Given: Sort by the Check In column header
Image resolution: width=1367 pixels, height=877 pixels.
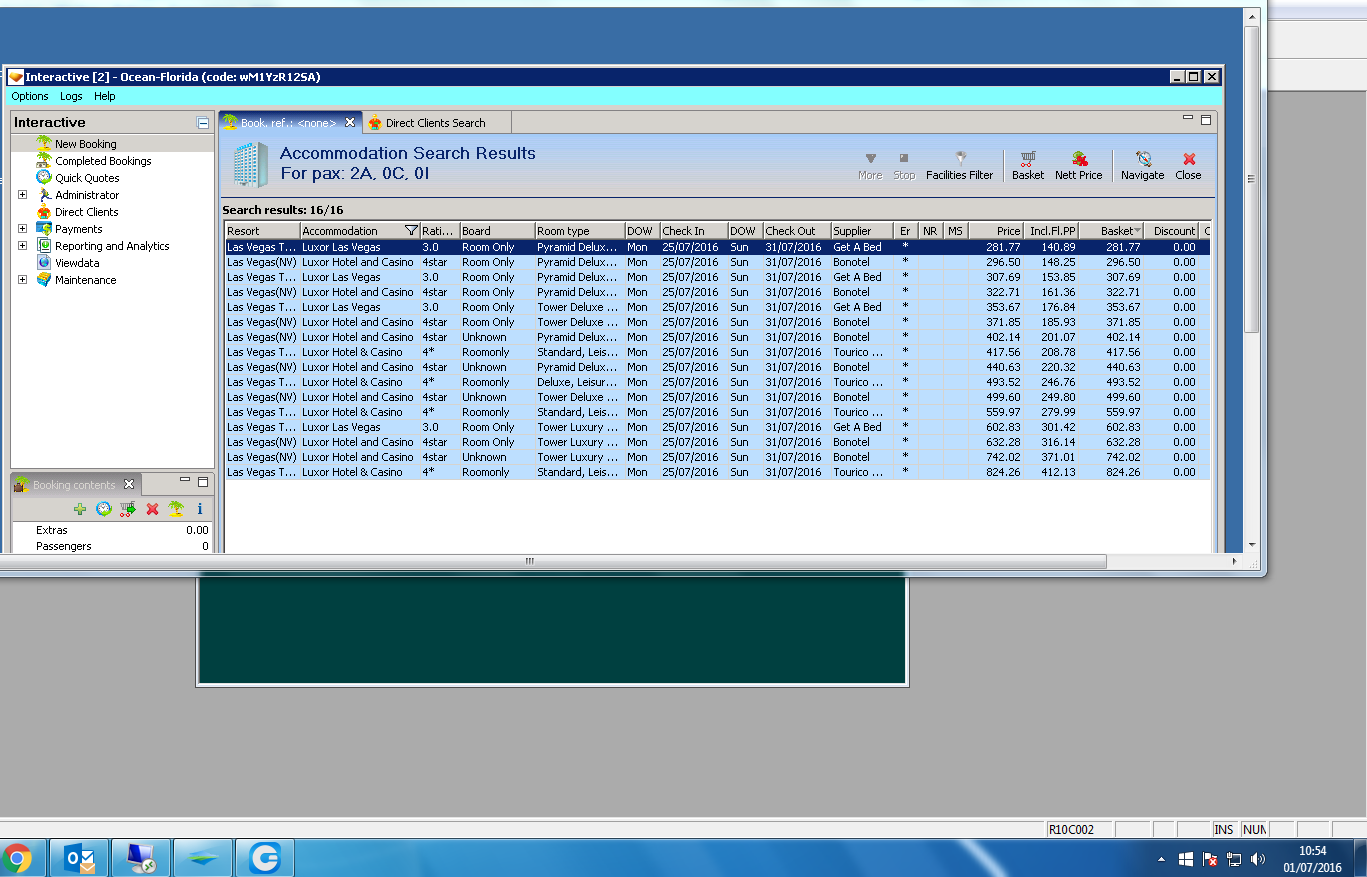Looking at the screenshot, I should point(693,231).
